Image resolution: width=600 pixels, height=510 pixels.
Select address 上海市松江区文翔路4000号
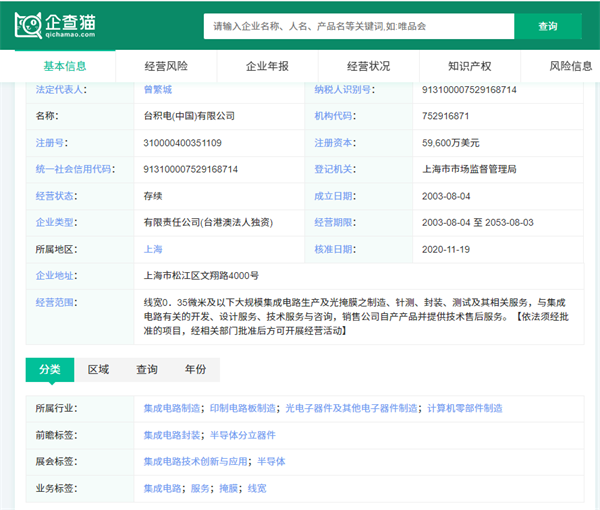tap(201, 275)
